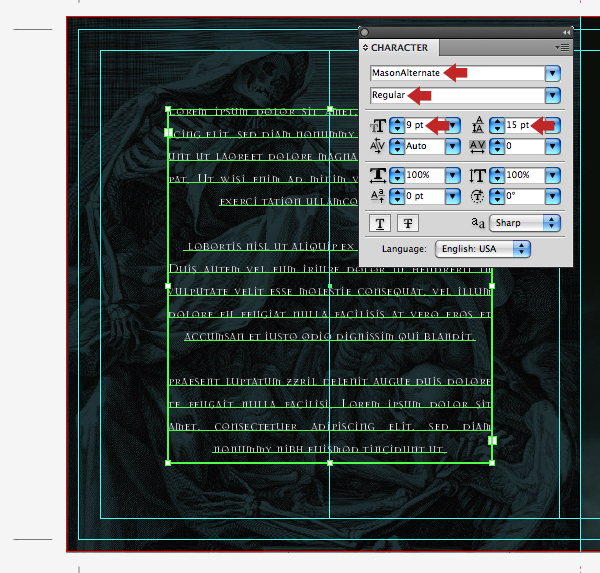
Task: Click the leading icon
Action: (x=478, y=125)
